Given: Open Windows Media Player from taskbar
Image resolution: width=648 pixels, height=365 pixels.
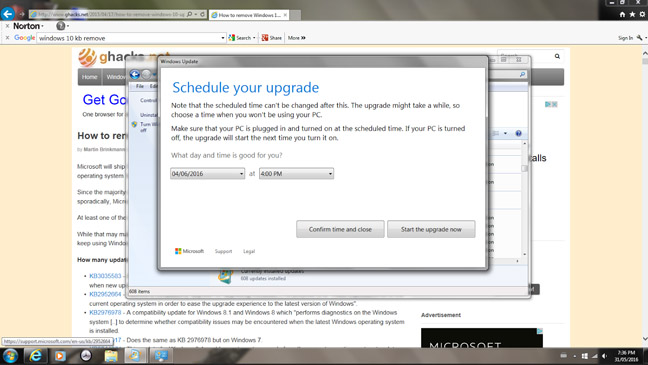Looking at the screenshot, I should point(60,356).
